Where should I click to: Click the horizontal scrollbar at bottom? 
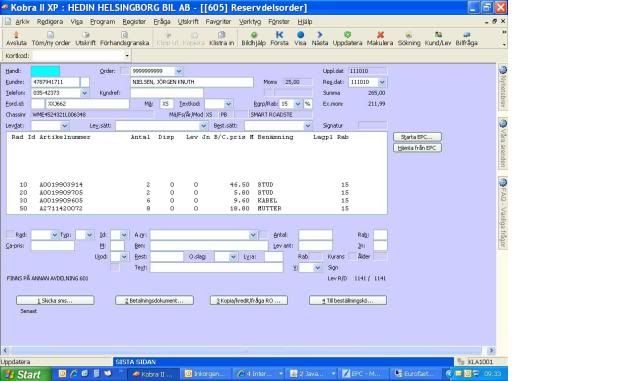[248, 350]
